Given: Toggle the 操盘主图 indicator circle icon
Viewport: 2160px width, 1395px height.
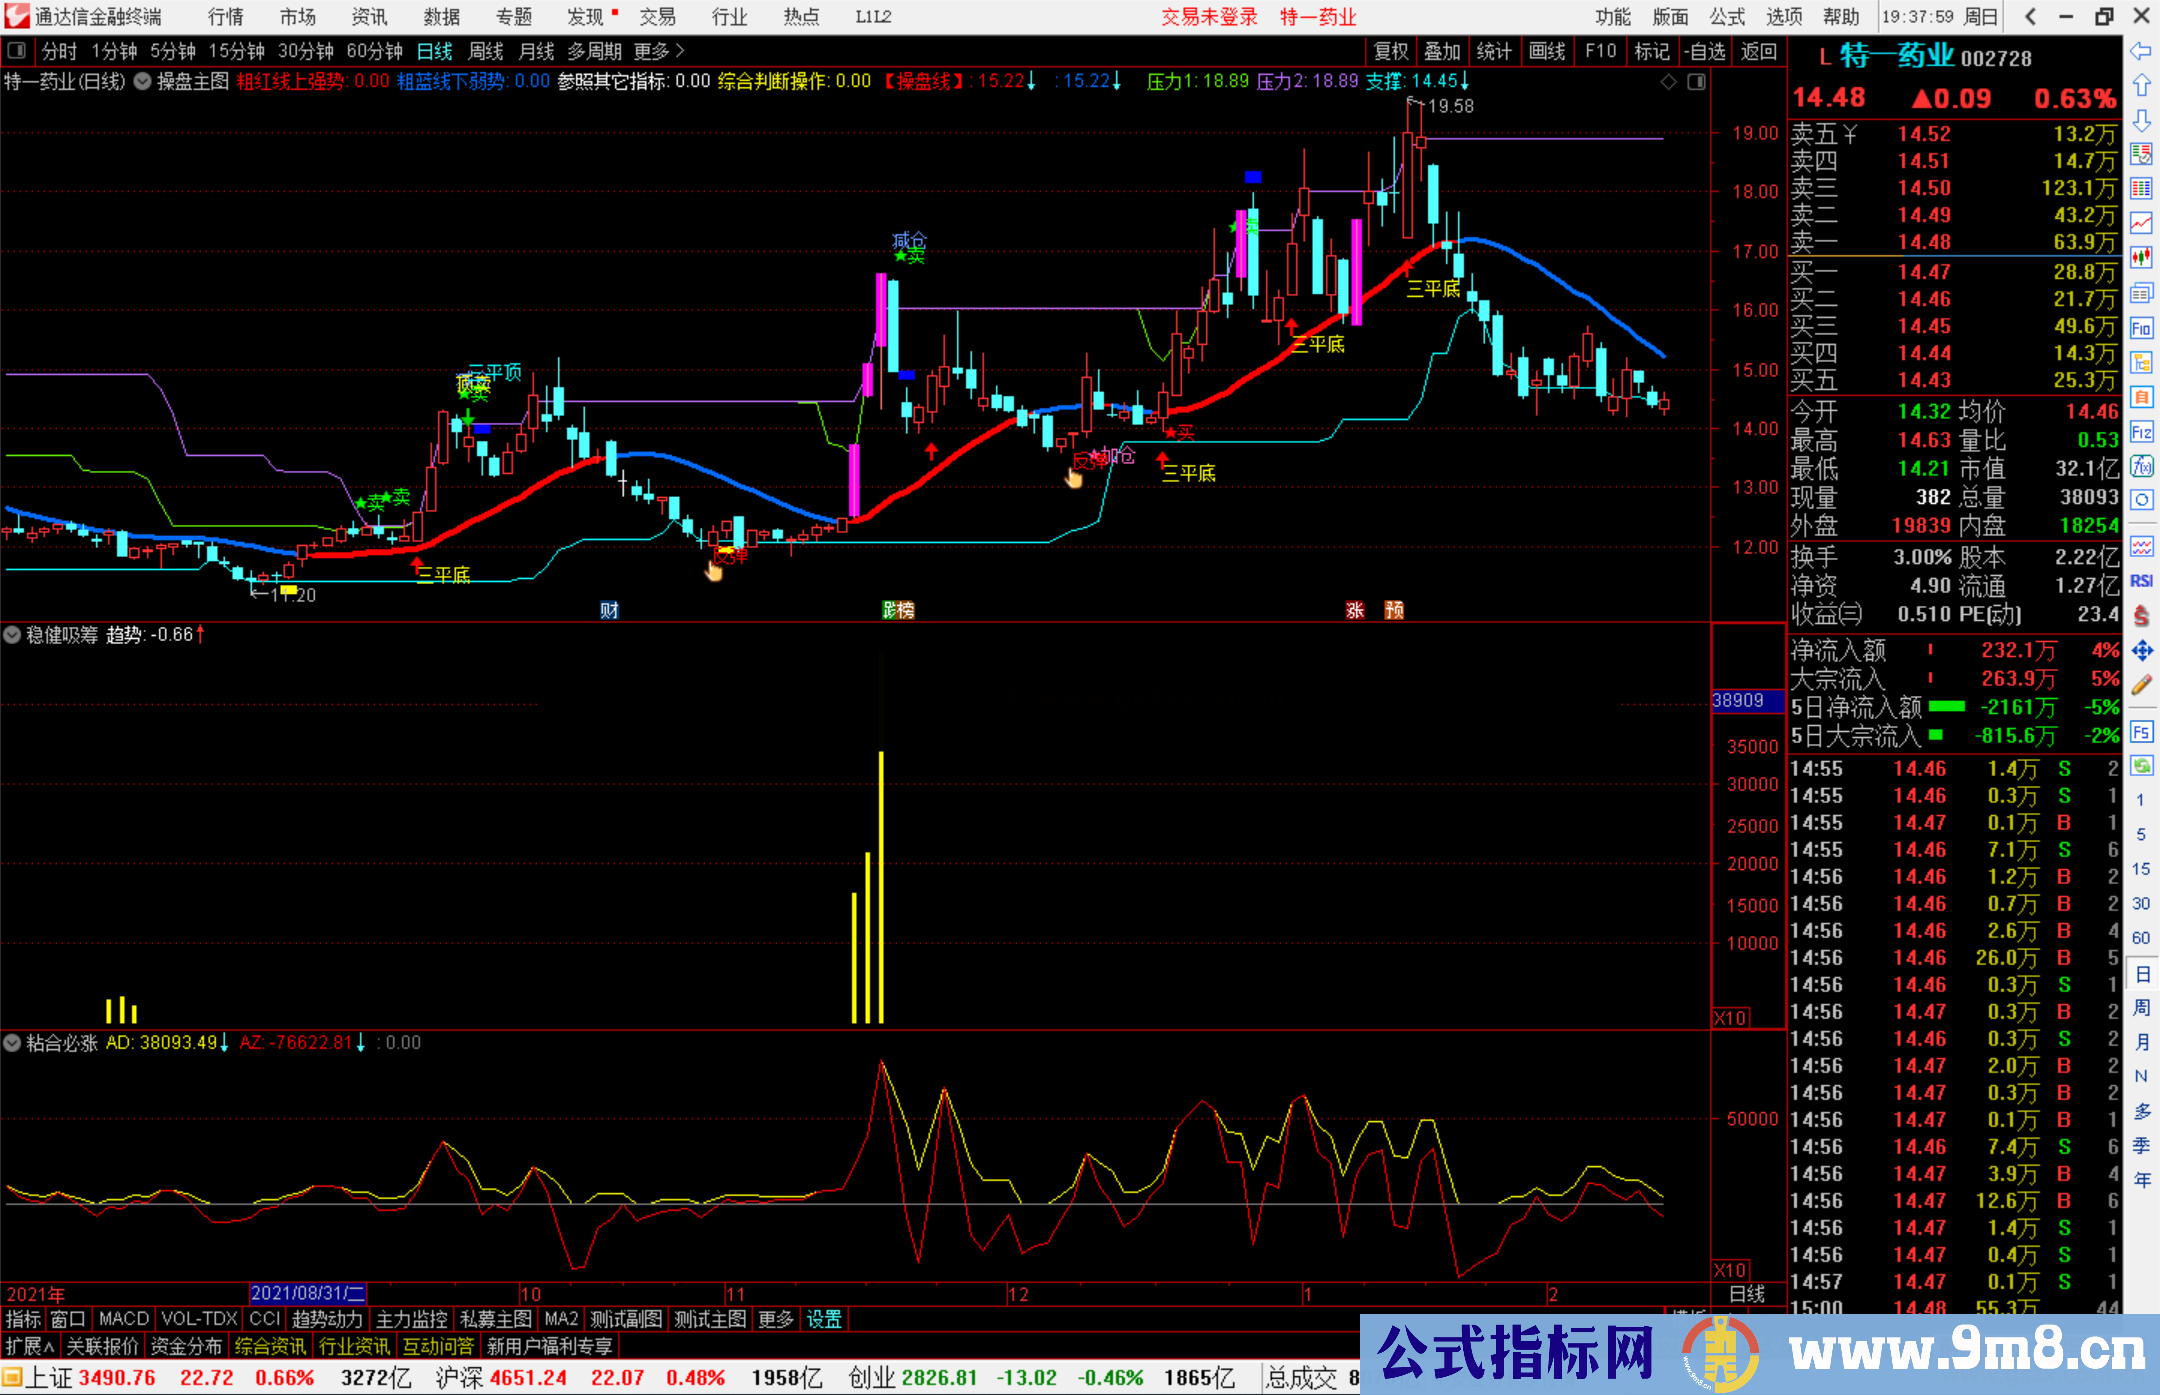Looking at the screenshot, I should (x=142, y=82).
